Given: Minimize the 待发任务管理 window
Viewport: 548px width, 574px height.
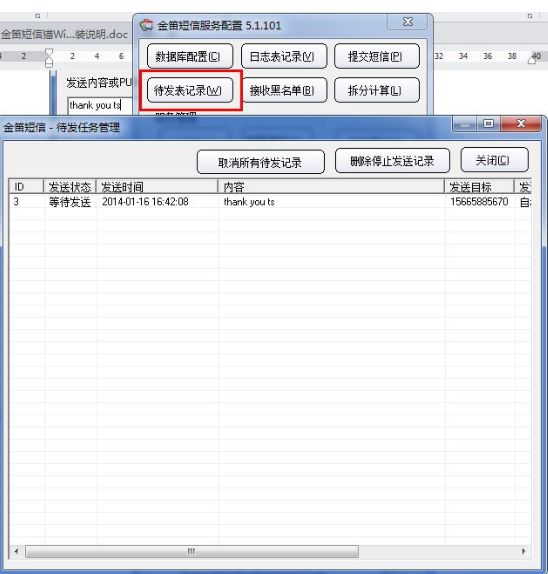Looking at the screenshot, I should click(464, 124).
